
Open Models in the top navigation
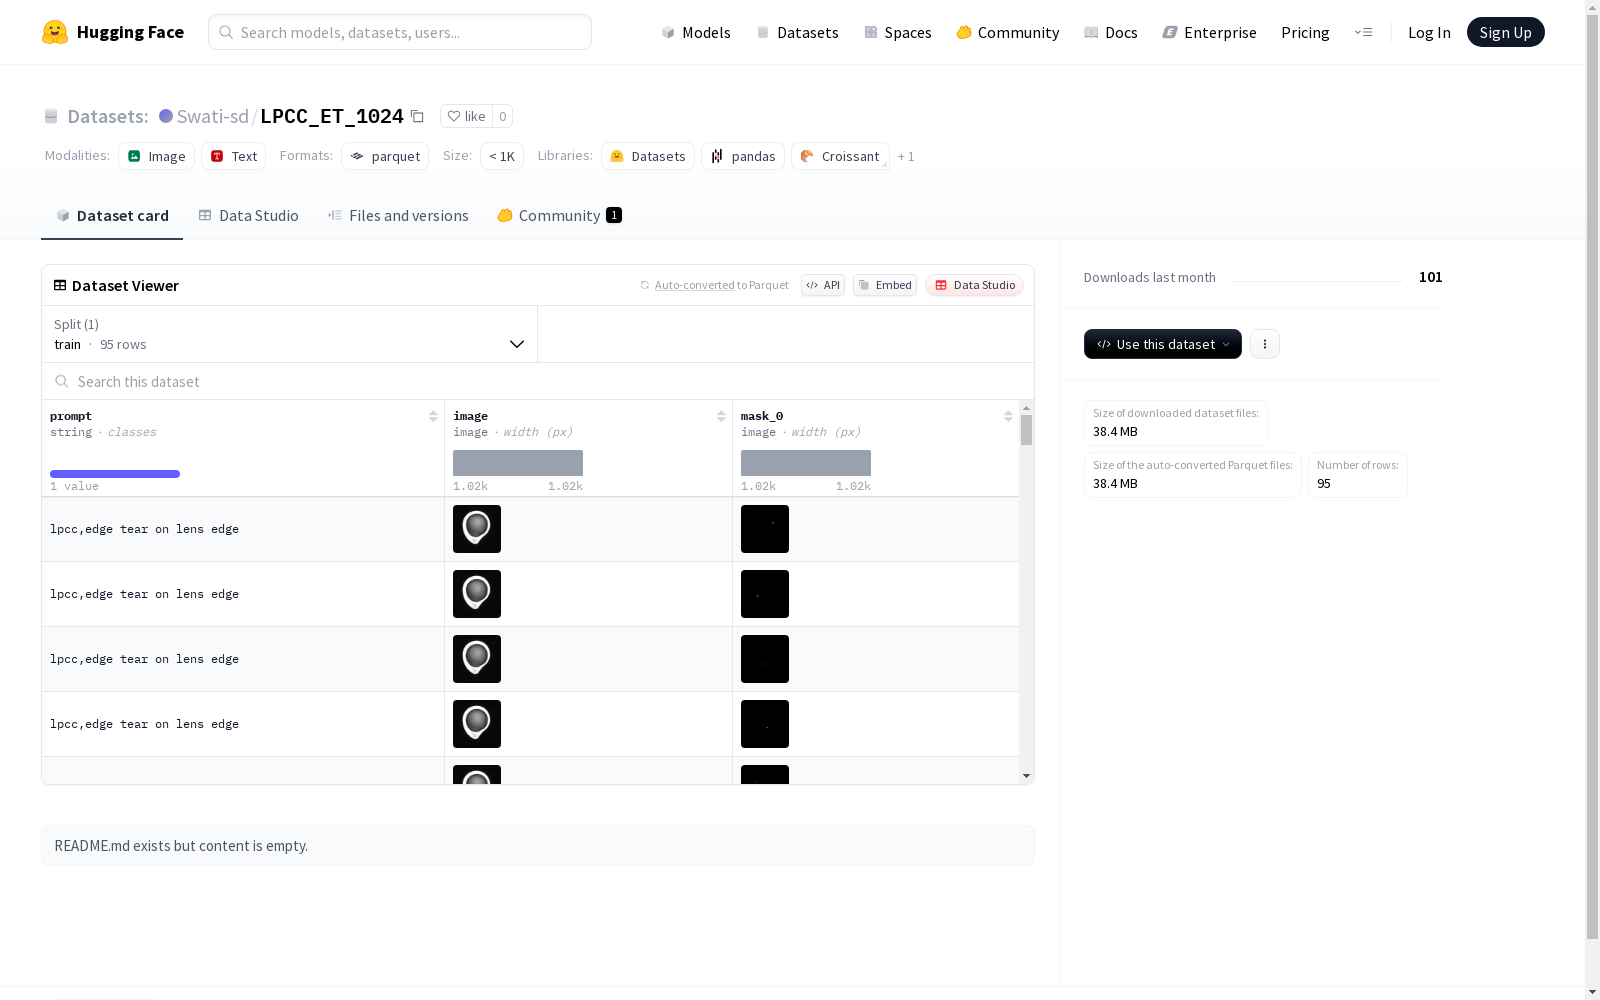click(696, 32)
